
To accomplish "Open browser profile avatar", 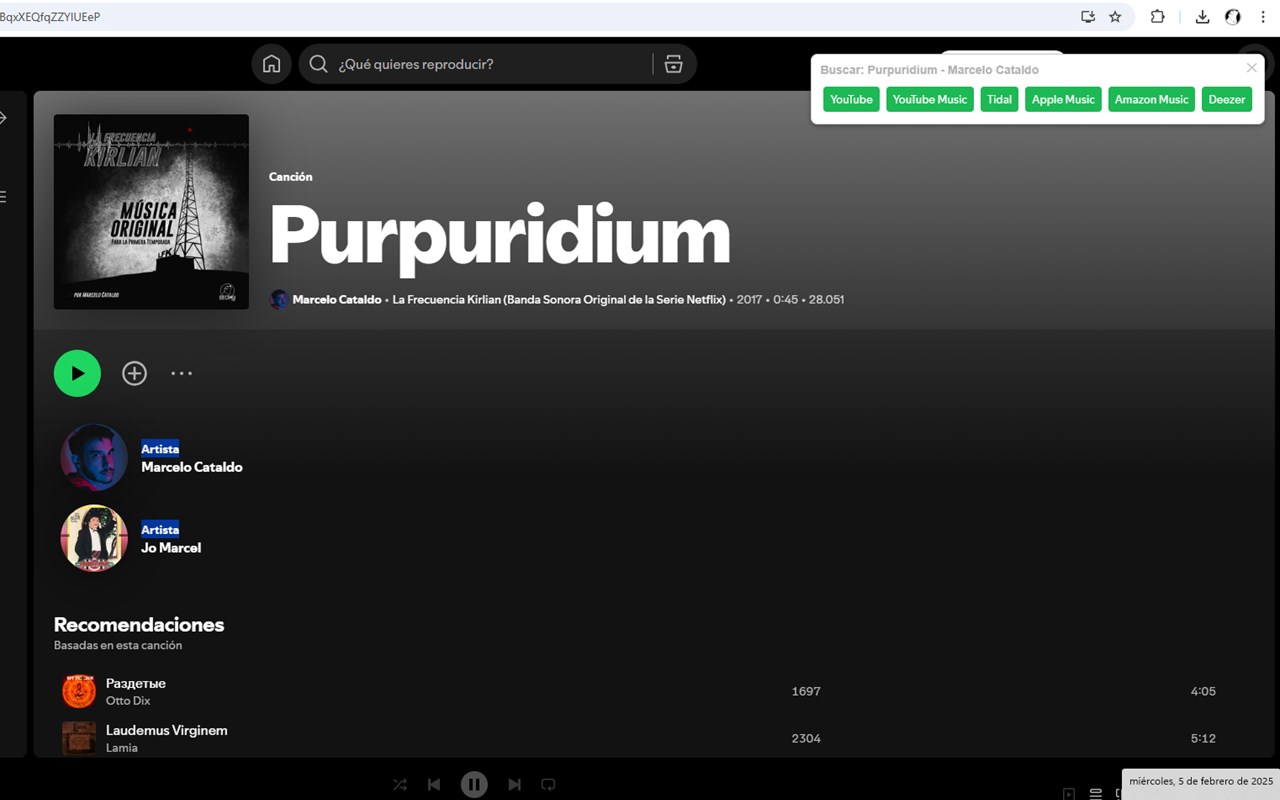I will [1233, 17].
